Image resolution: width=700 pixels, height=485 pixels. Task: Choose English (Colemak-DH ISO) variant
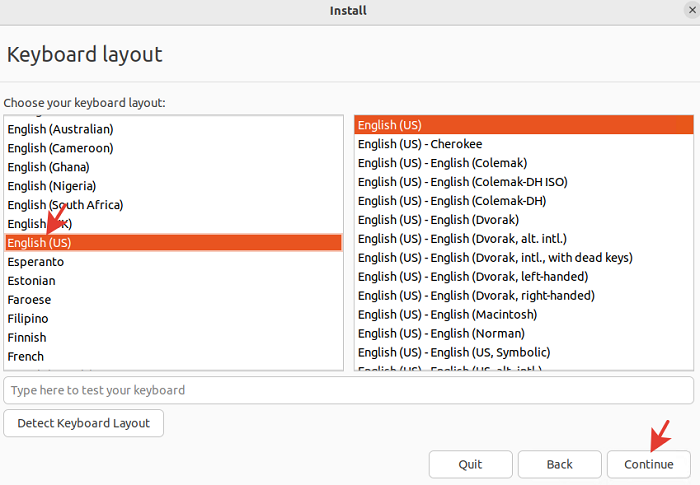524,182
